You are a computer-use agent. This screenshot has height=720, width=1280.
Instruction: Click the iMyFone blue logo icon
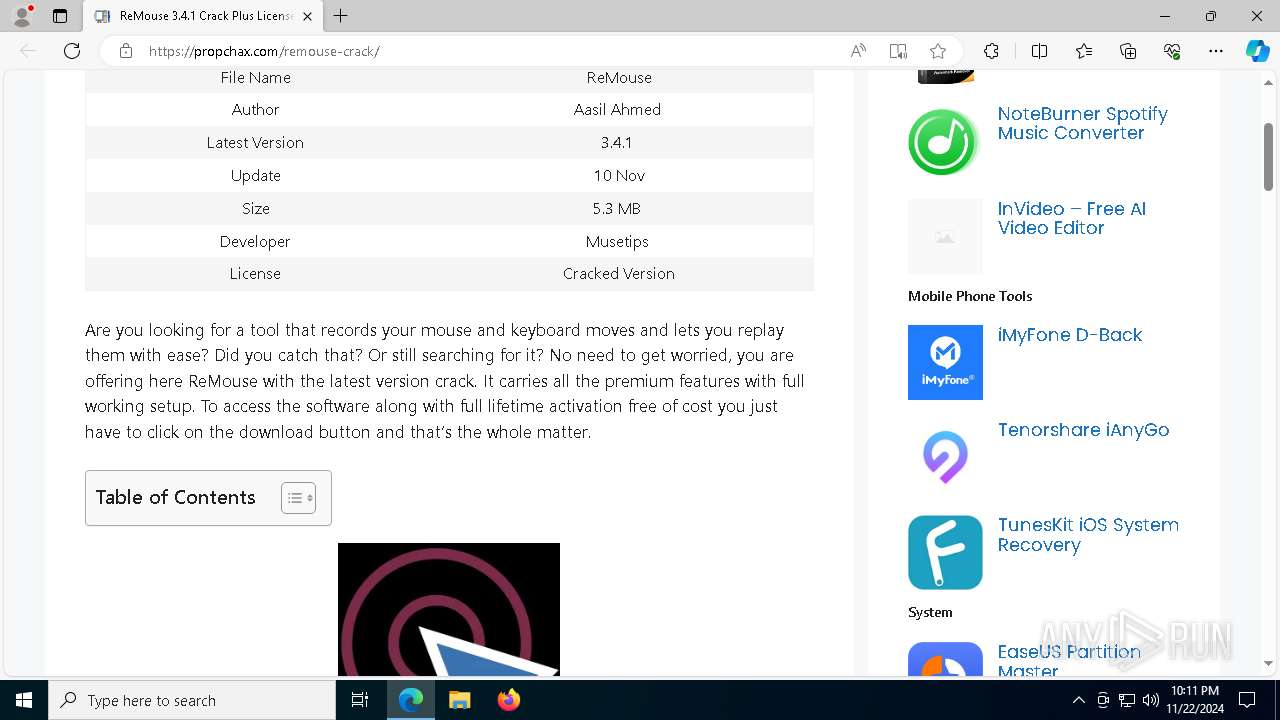(x=945, y=362)
